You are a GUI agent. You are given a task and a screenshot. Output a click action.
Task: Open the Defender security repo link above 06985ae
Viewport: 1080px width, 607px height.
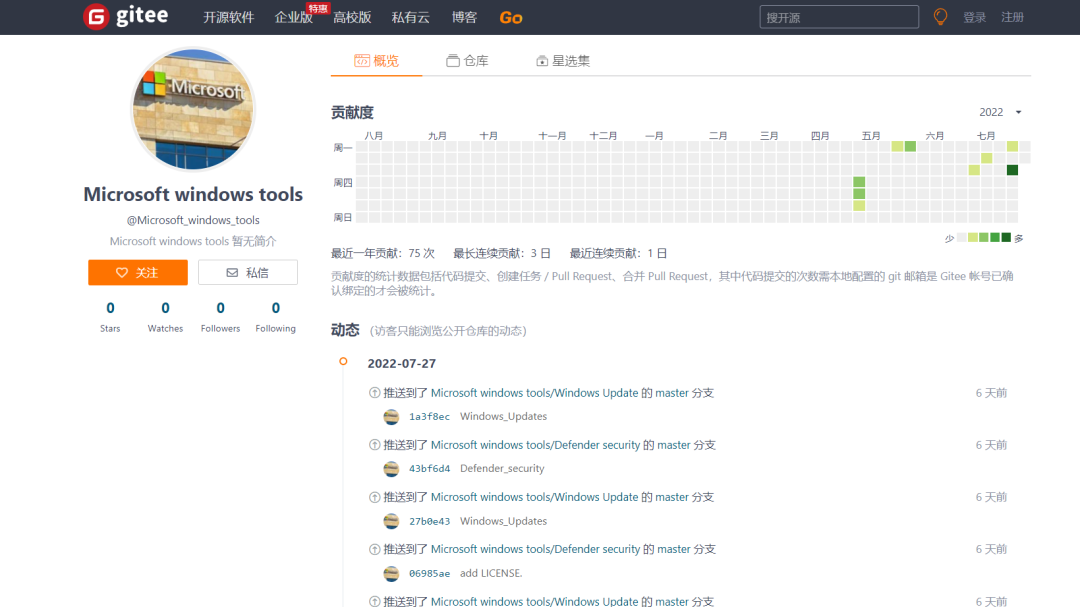click(535, 549)
